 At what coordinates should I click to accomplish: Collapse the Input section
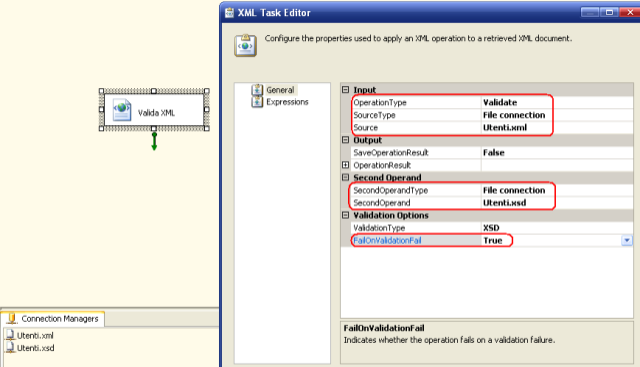345,89
